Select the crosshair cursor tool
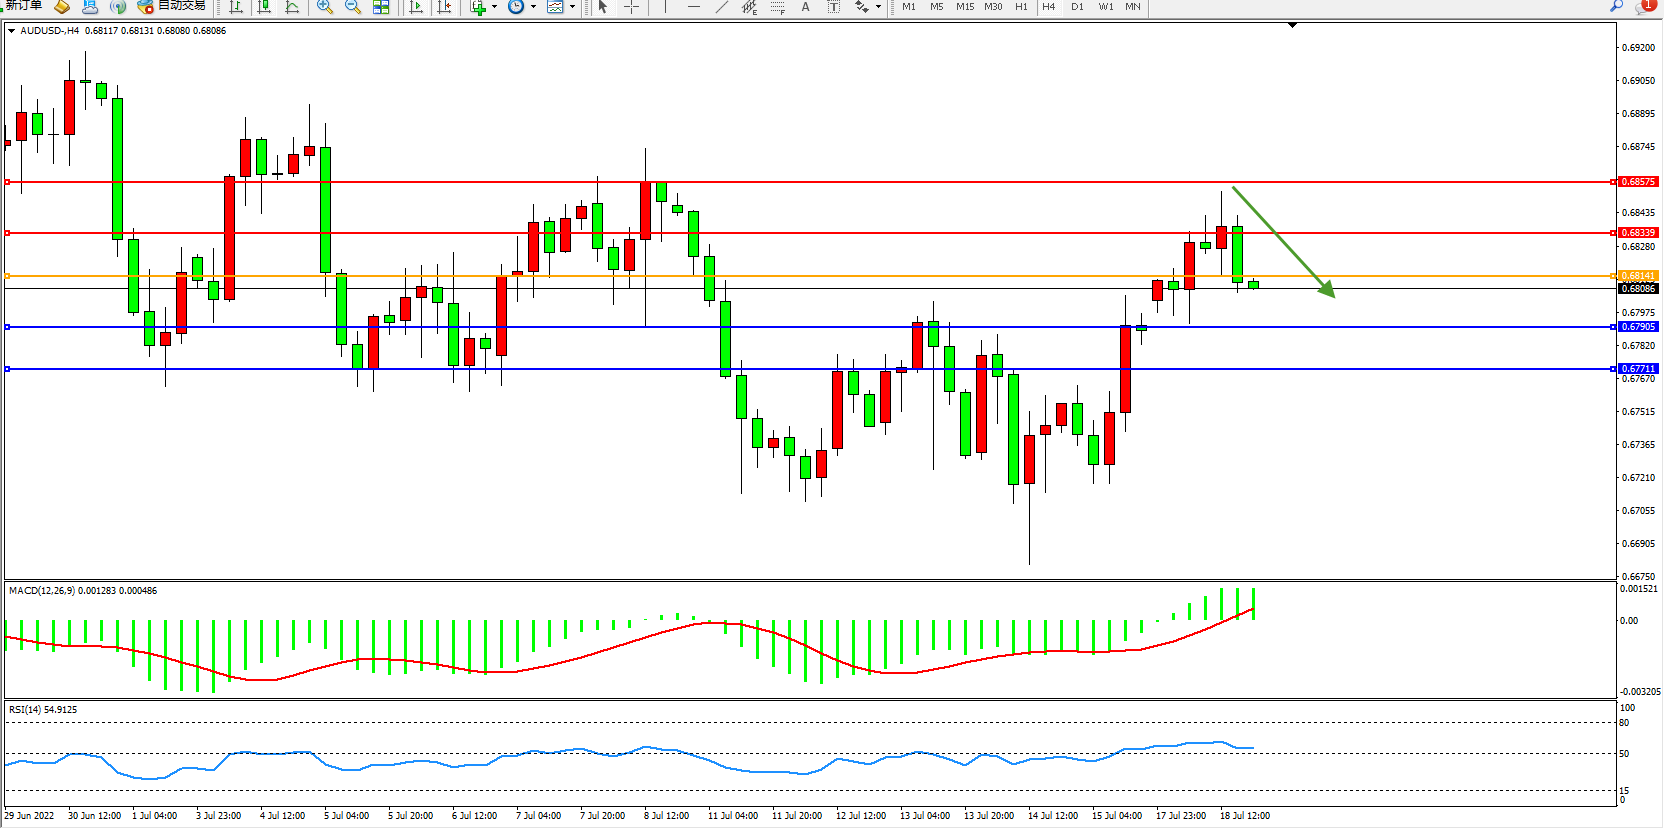Viewport: 1664px width, 829px height. pyautogui.click(x=631, y=7)
